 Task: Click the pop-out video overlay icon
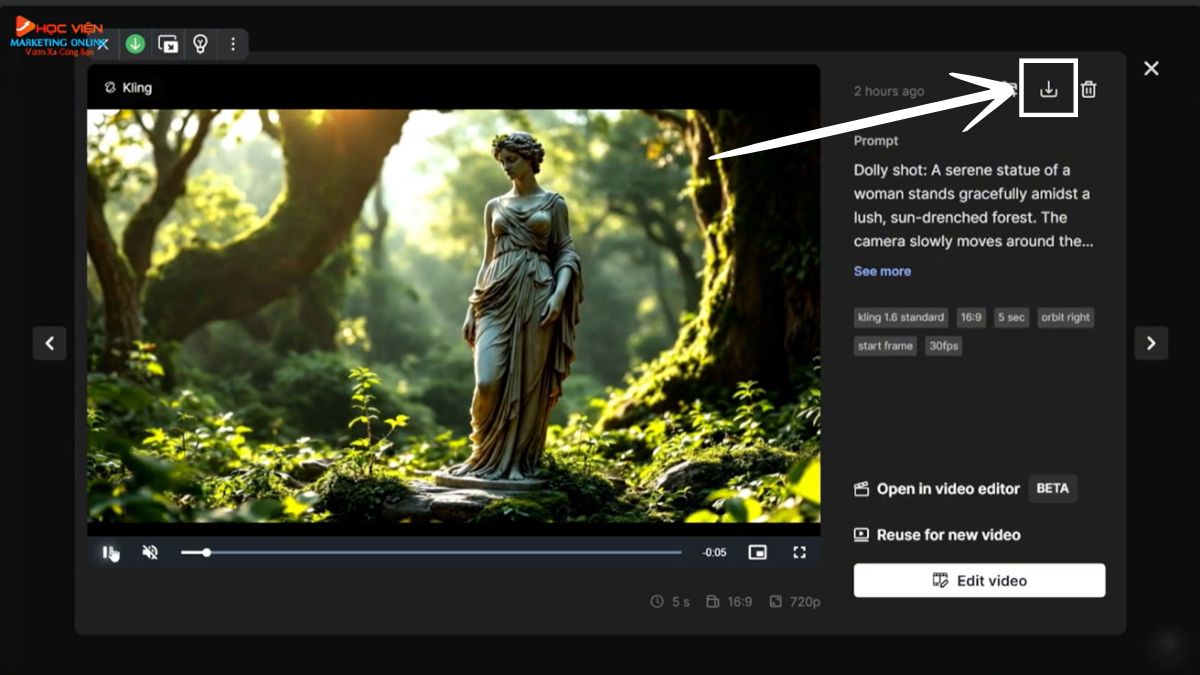click(x=168, y=44)
